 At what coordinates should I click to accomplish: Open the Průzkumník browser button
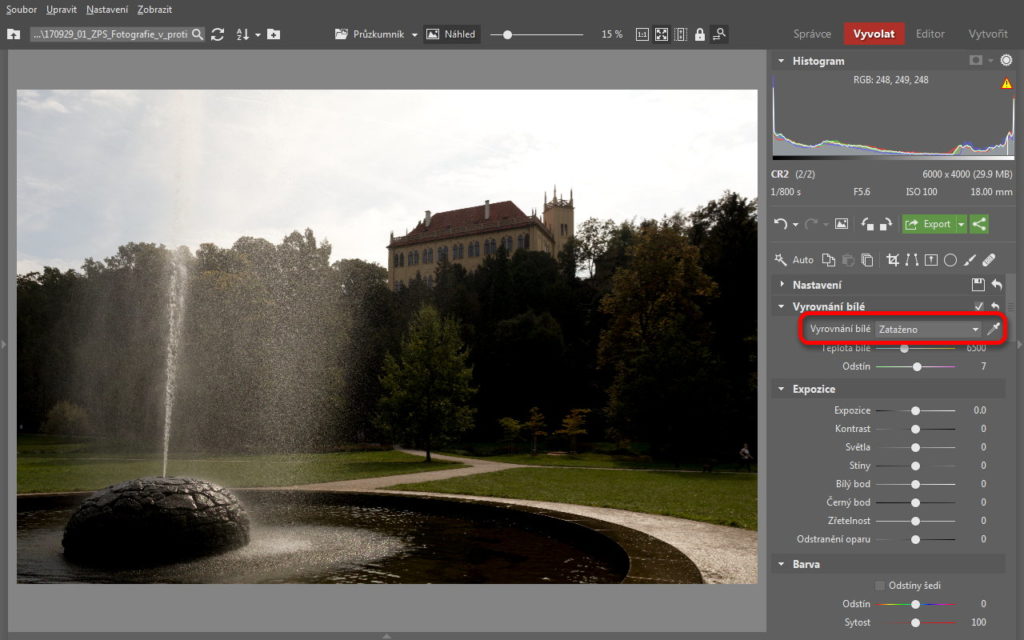(x=370, y=34)
